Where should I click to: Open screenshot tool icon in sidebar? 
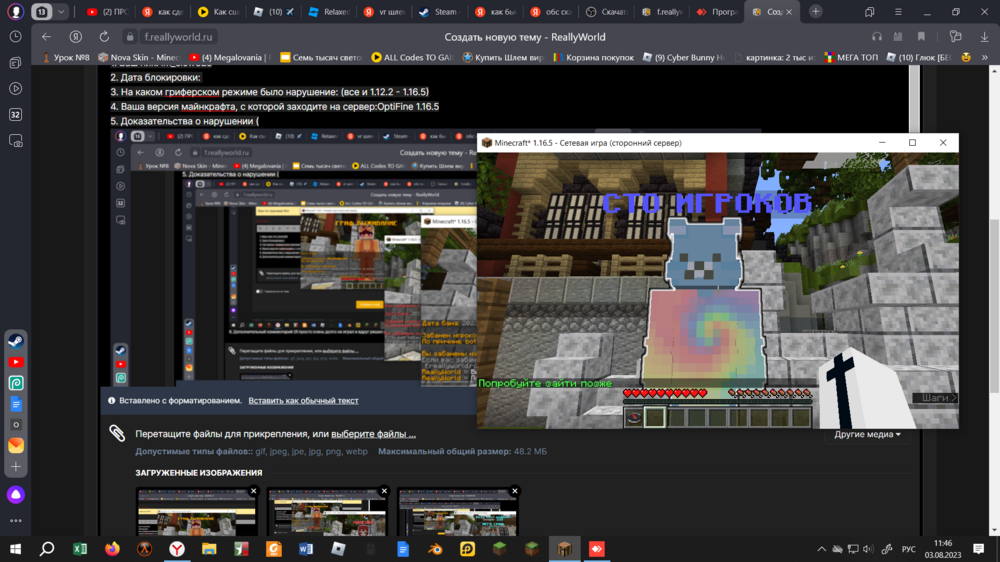16,141
